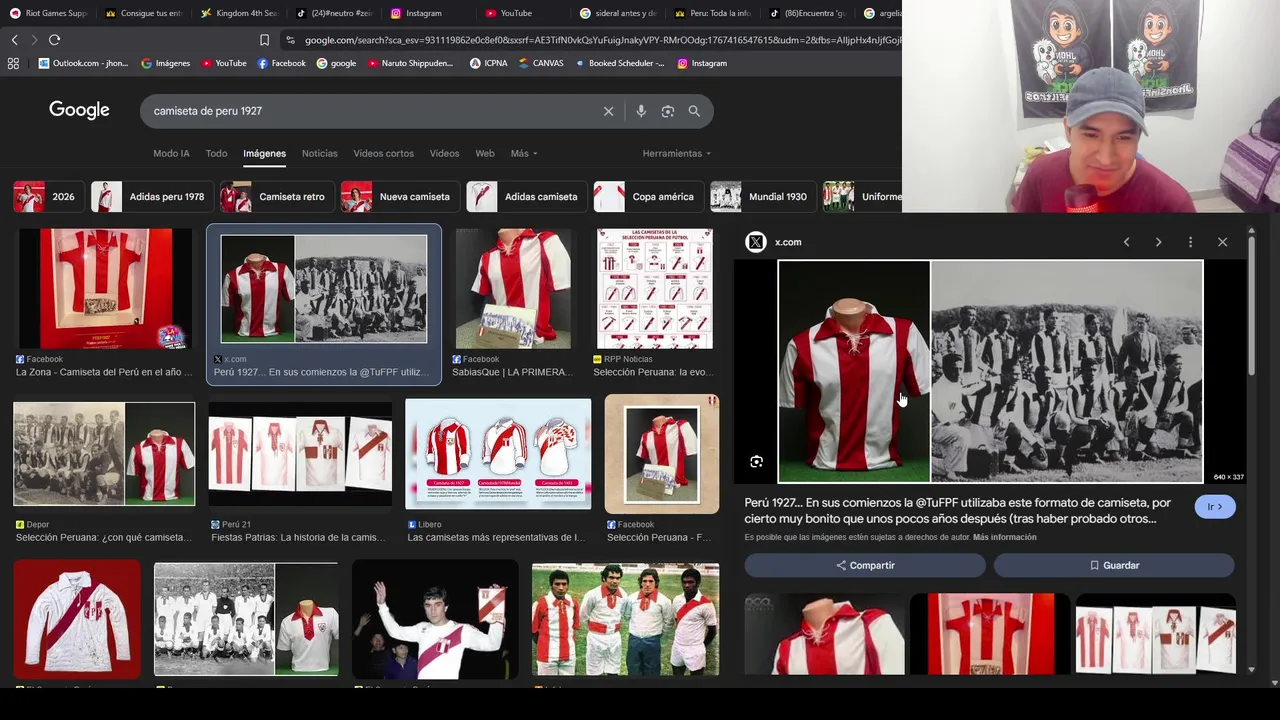Open the apps grid icon in the bookmarks bar

click(x=13, y=63)
